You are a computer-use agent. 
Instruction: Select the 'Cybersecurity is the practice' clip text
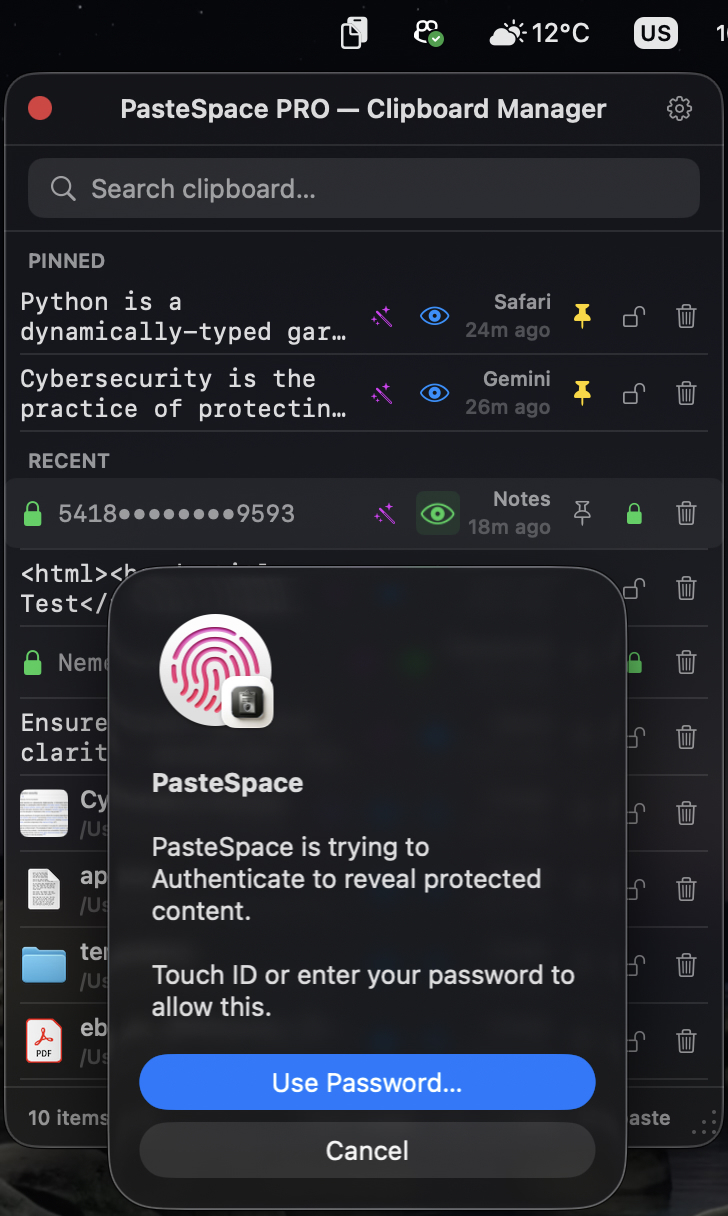coord(184,394)
